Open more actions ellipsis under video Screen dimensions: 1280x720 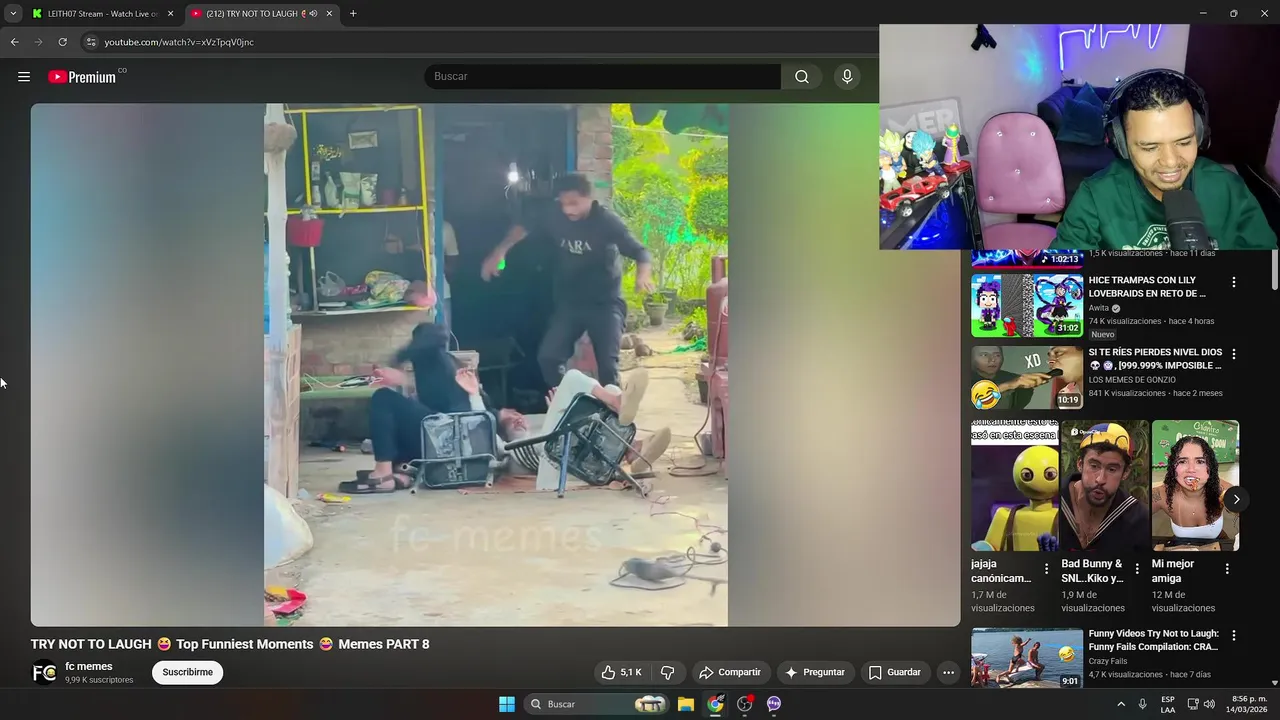949,672
